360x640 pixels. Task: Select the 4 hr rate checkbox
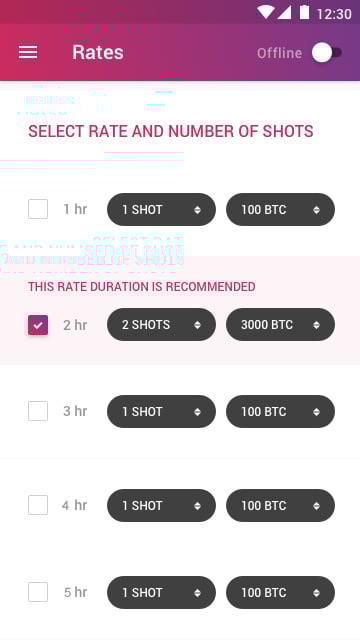tap(38, 505)
